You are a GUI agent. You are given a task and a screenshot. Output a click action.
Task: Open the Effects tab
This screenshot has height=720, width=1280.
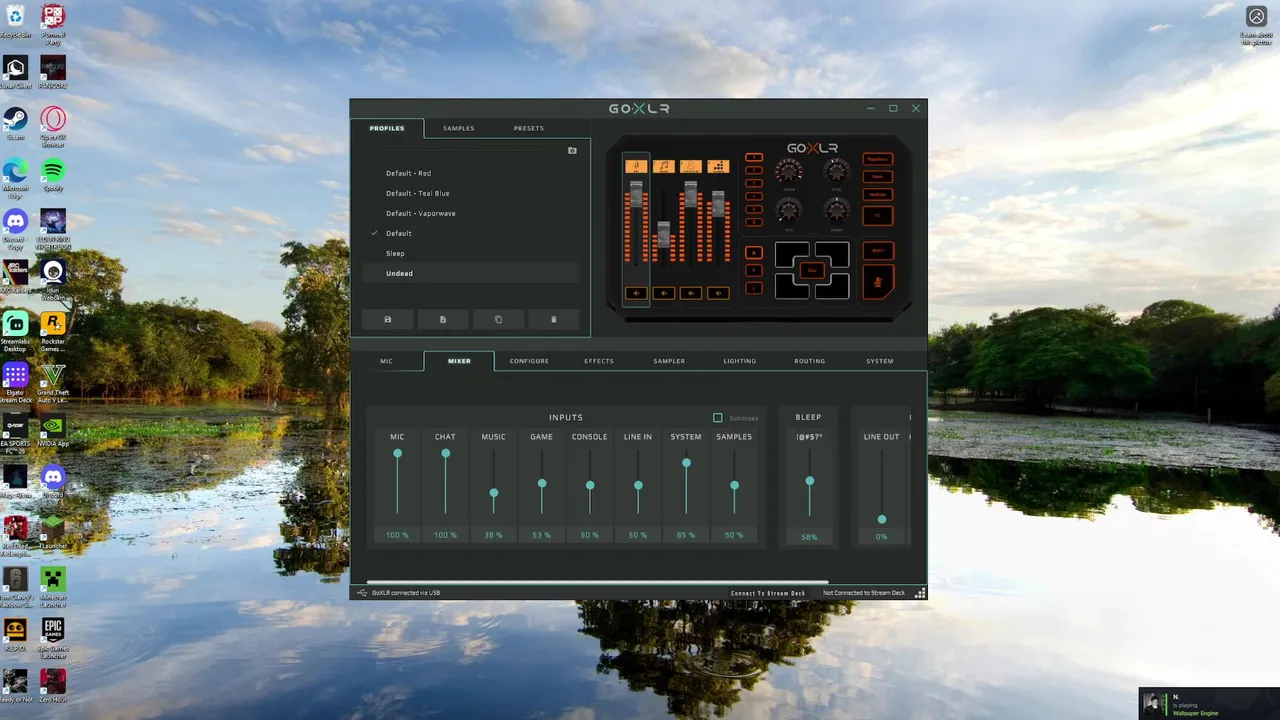(x=599, y=361)
